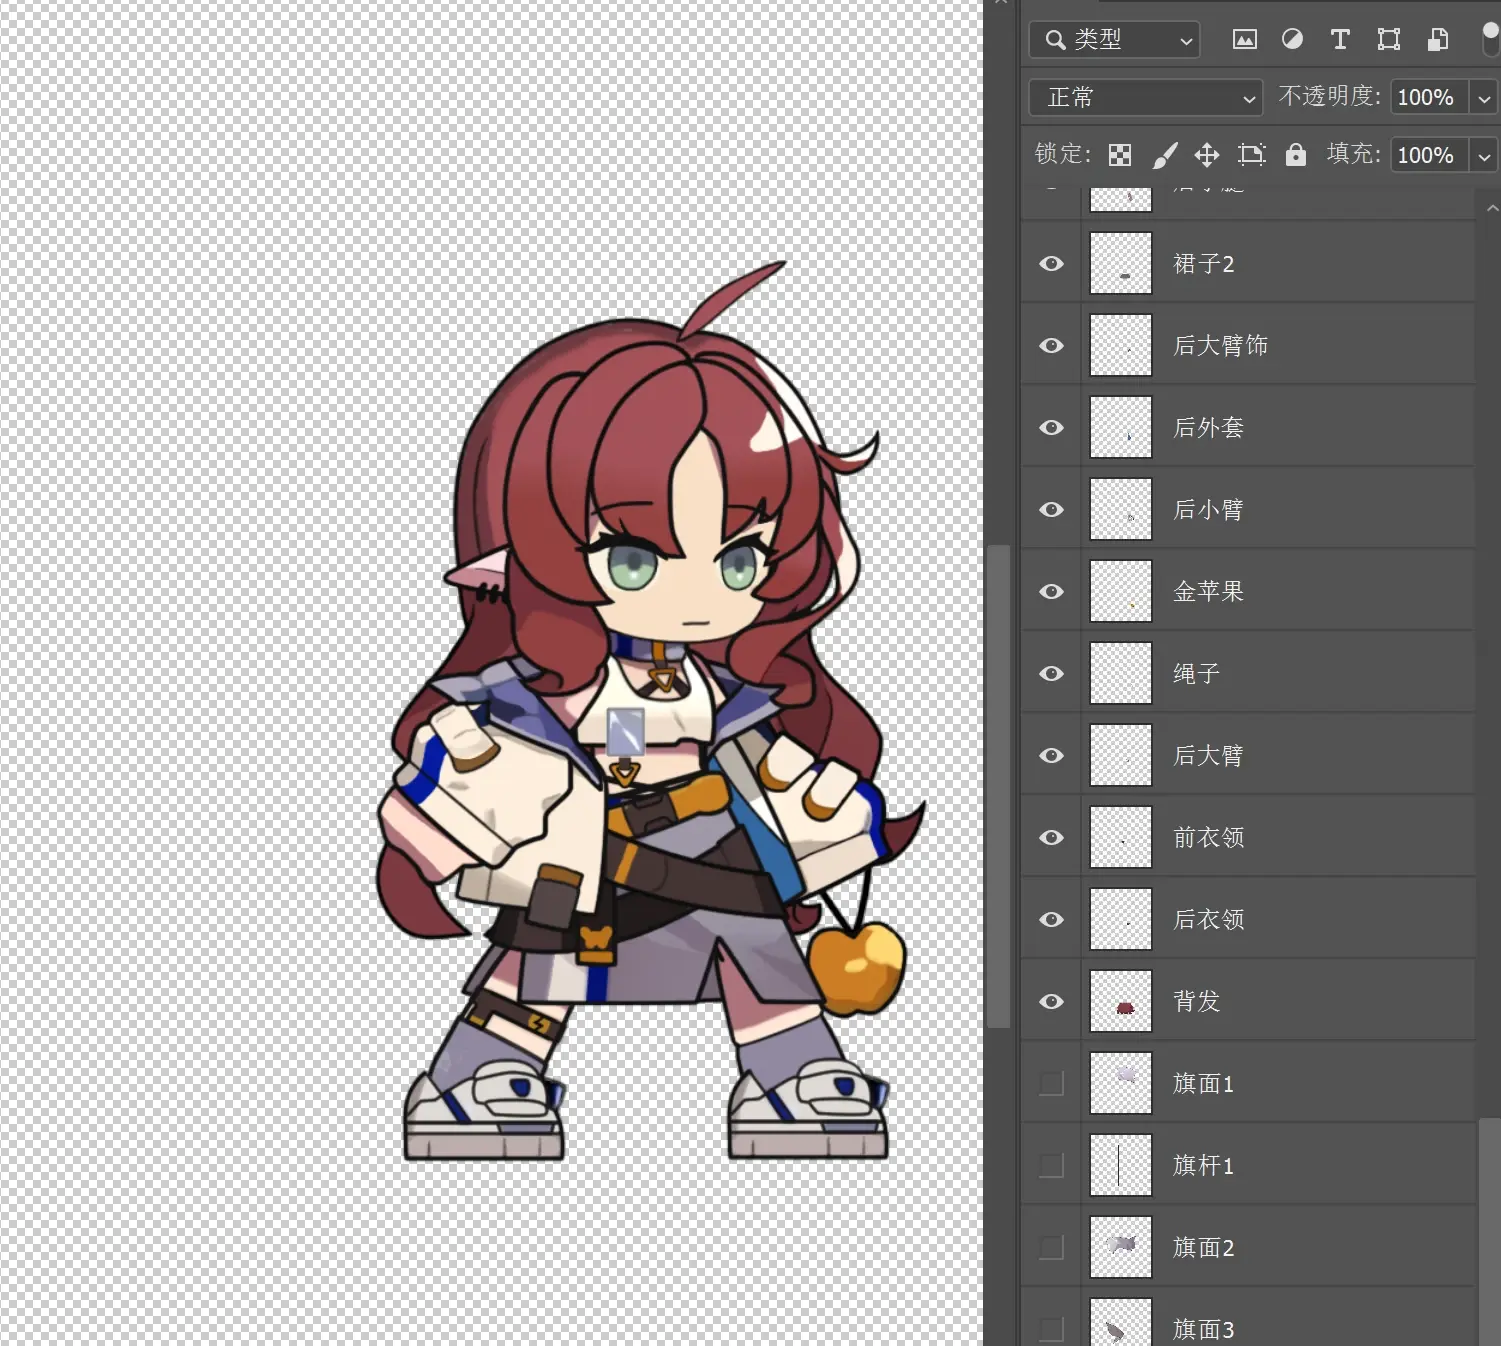Hide the 背发 layer
1501x1346 pixels.
1051,1002
